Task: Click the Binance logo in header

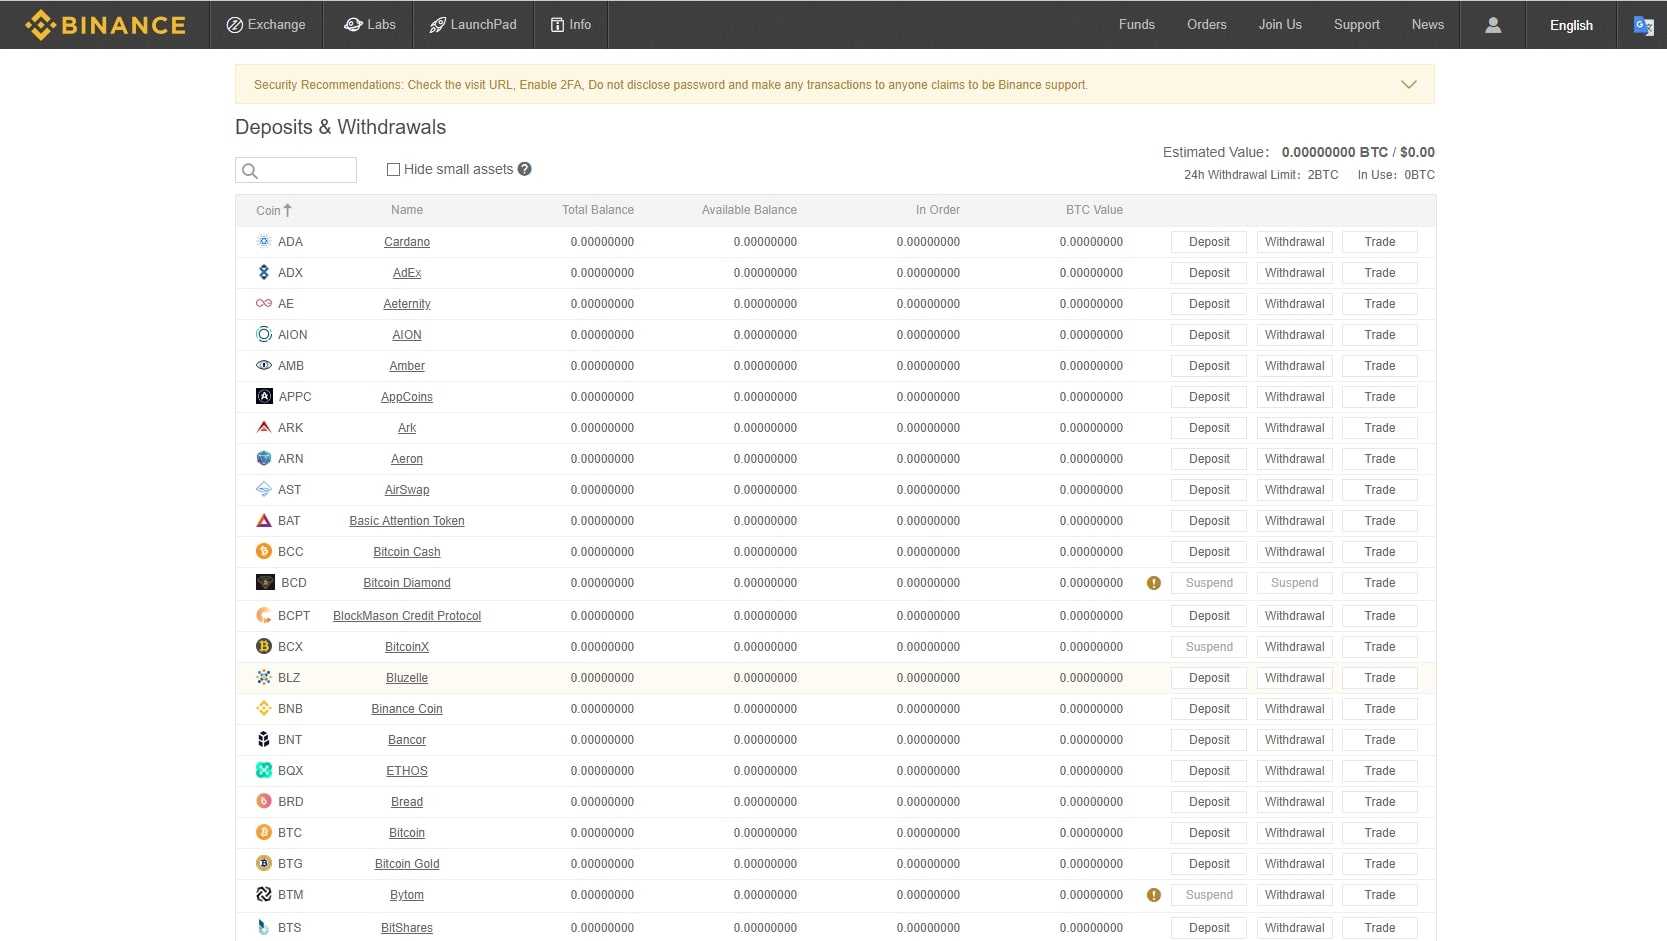Action: click(x=105, y=25)
